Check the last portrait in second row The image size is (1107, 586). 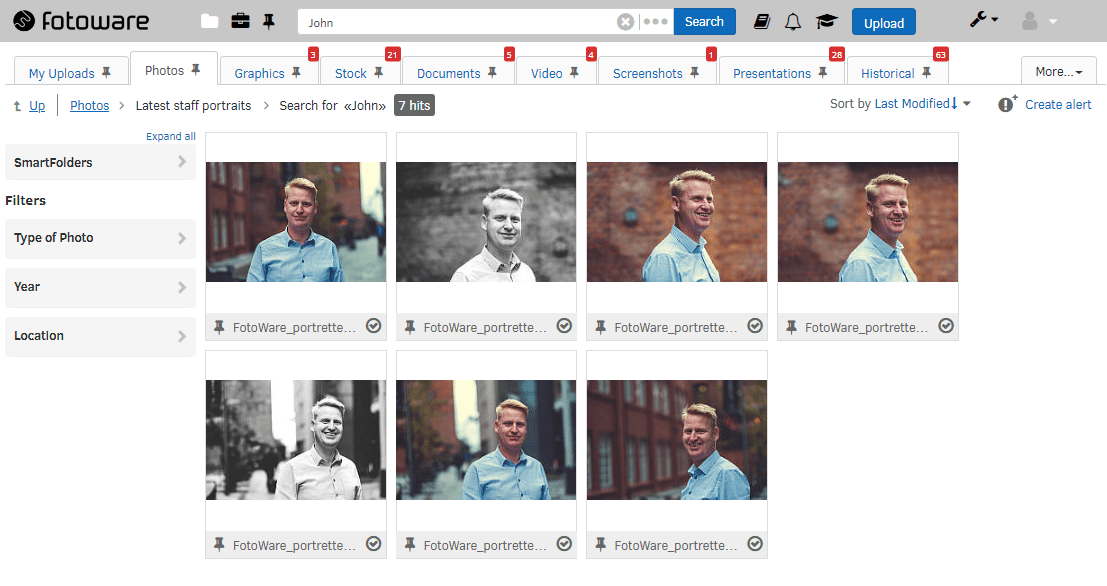[x=755, y=544]
